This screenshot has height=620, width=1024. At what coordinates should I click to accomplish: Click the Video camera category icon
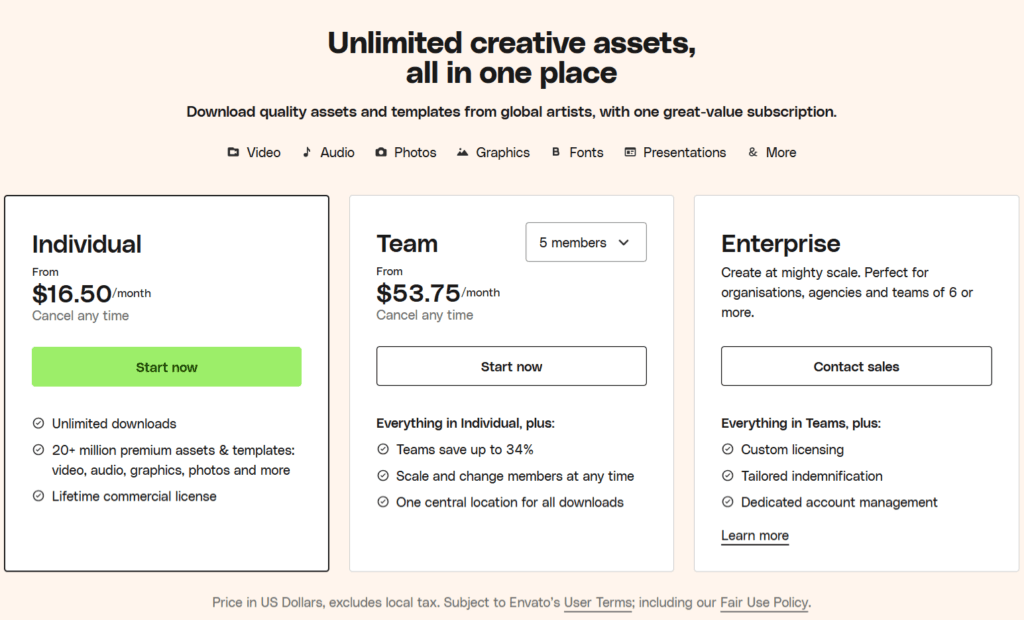234,152
